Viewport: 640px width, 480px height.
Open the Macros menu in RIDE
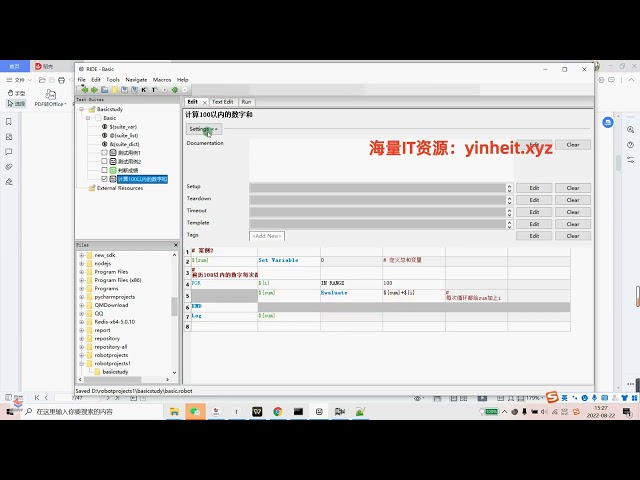coord(162,80)
